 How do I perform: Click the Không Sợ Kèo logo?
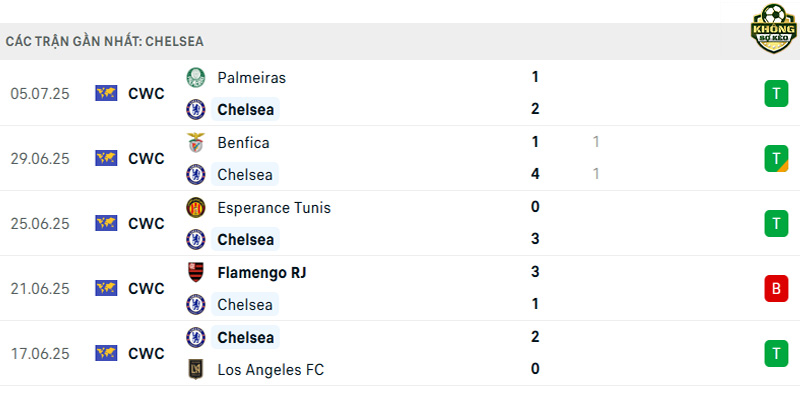774,29
